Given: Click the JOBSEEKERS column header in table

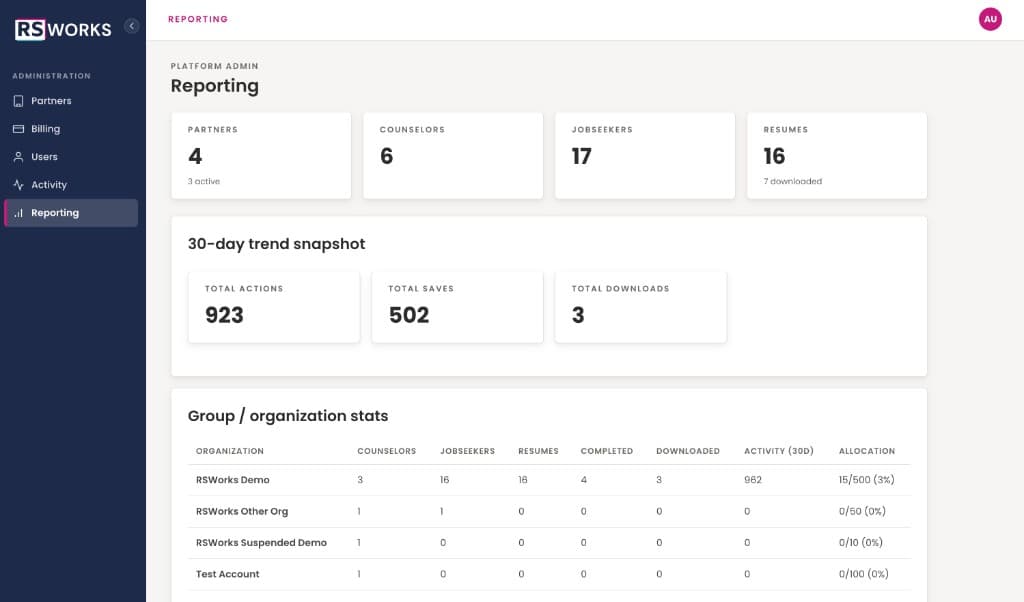Looking at the screenshot, I should click(468, 451).
